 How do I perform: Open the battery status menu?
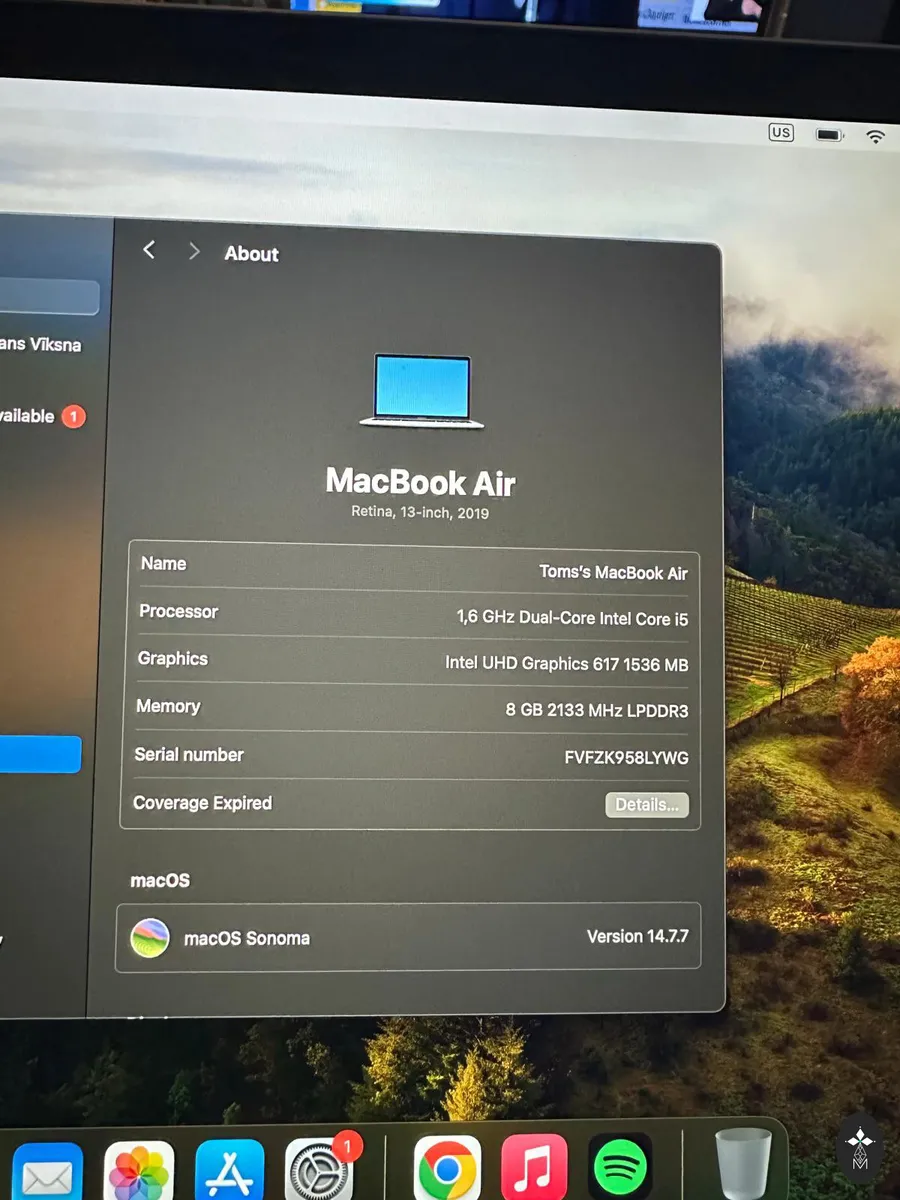pyautogui.click(x=829, y=134)
